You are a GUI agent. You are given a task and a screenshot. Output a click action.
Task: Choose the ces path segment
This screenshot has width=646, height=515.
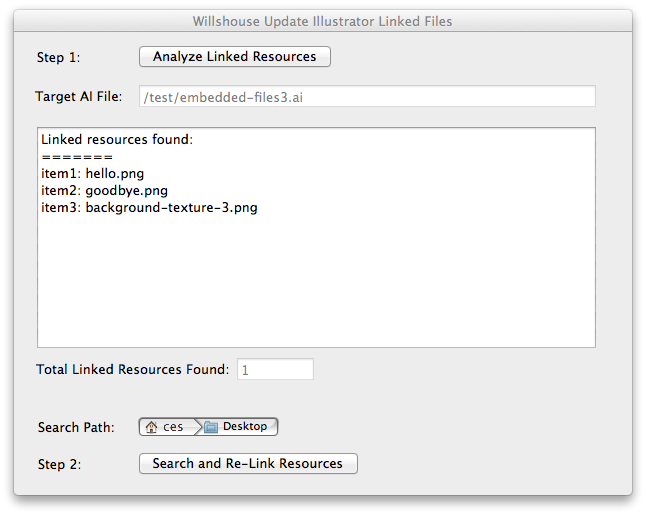[167, 427]
